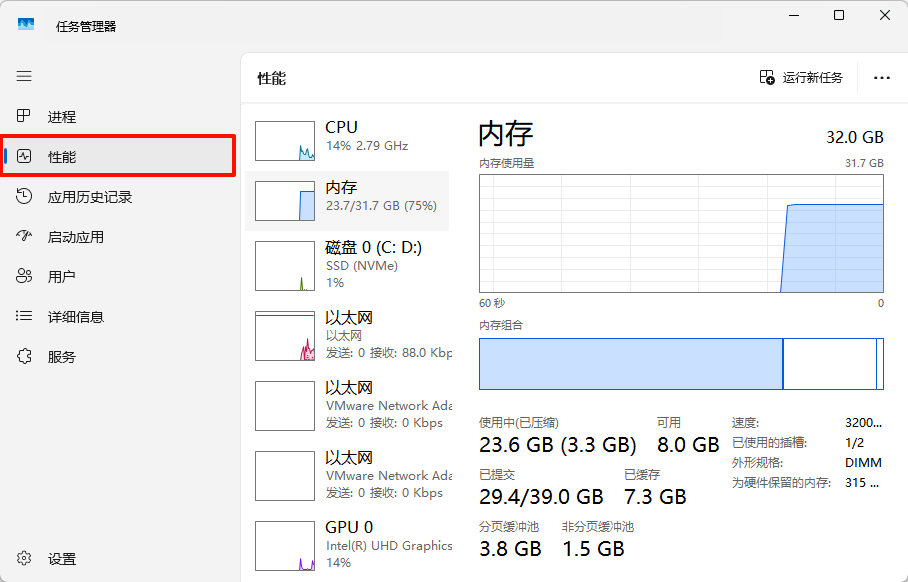908x582 pixels.
Task: Click the memory usage graph
Action: point(680,233)
